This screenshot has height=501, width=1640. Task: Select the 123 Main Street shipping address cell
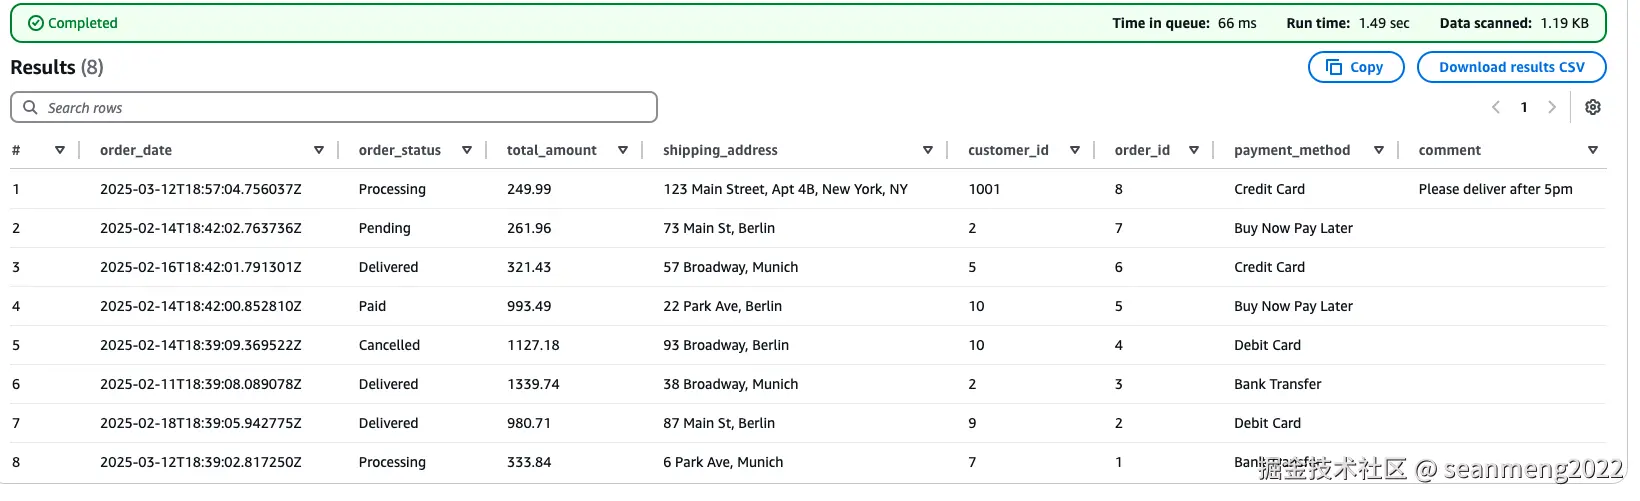785,189
